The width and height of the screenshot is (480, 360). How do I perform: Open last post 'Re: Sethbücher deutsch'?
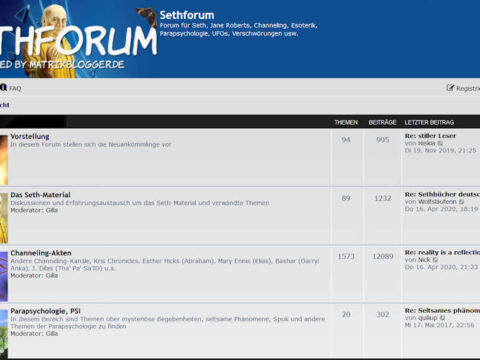click(442, 194)
